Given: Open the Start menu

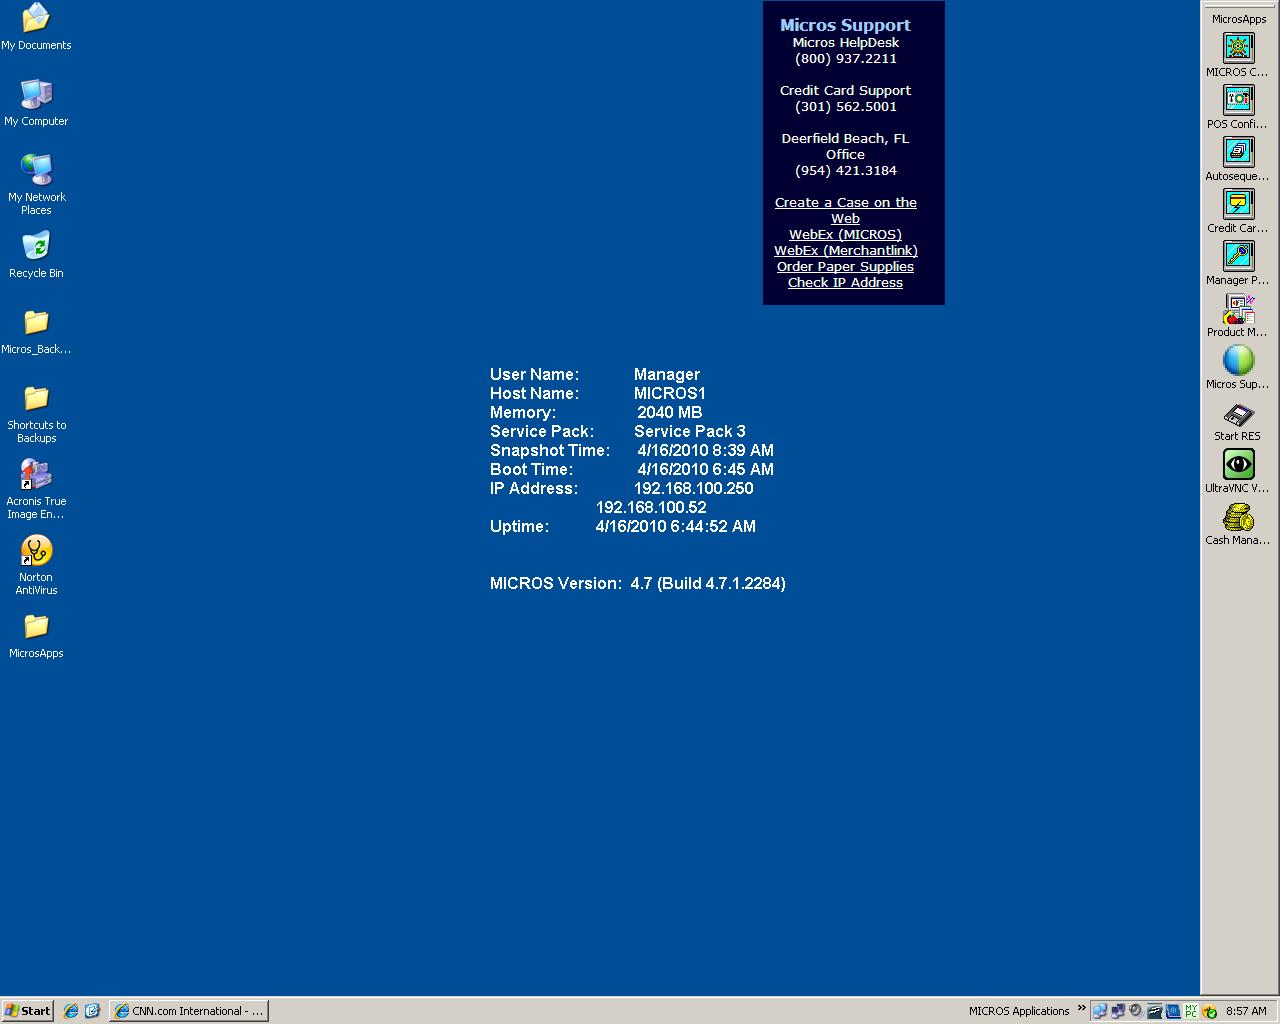Looking at the screenshot, I should (26, 1010).
